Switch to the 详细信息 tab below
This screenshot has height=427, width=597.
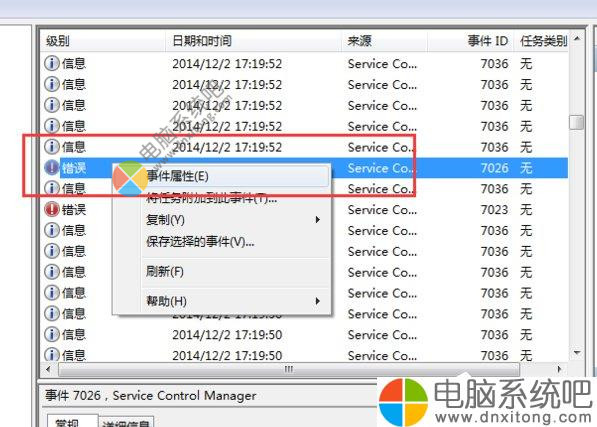coord(126,423)
